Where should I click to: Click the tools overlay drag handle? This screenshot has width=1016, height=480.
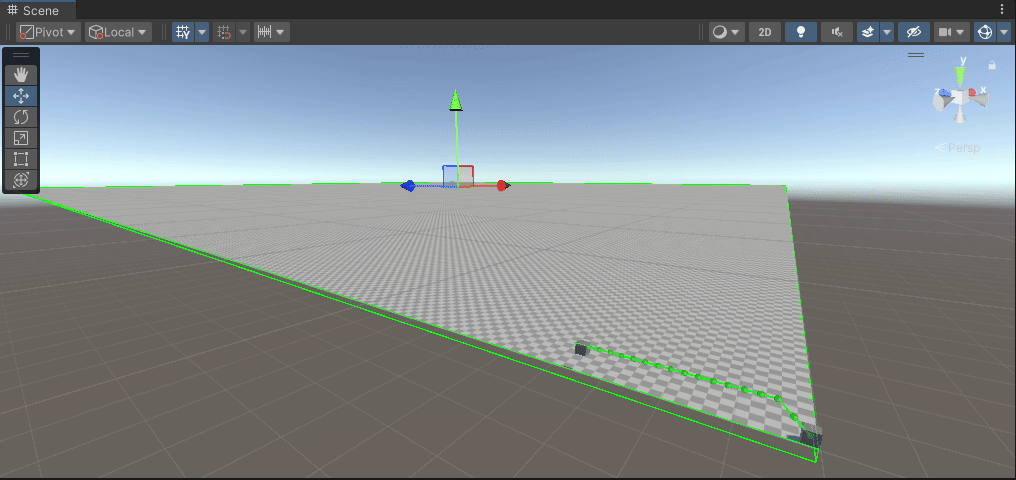pos(21,55)
